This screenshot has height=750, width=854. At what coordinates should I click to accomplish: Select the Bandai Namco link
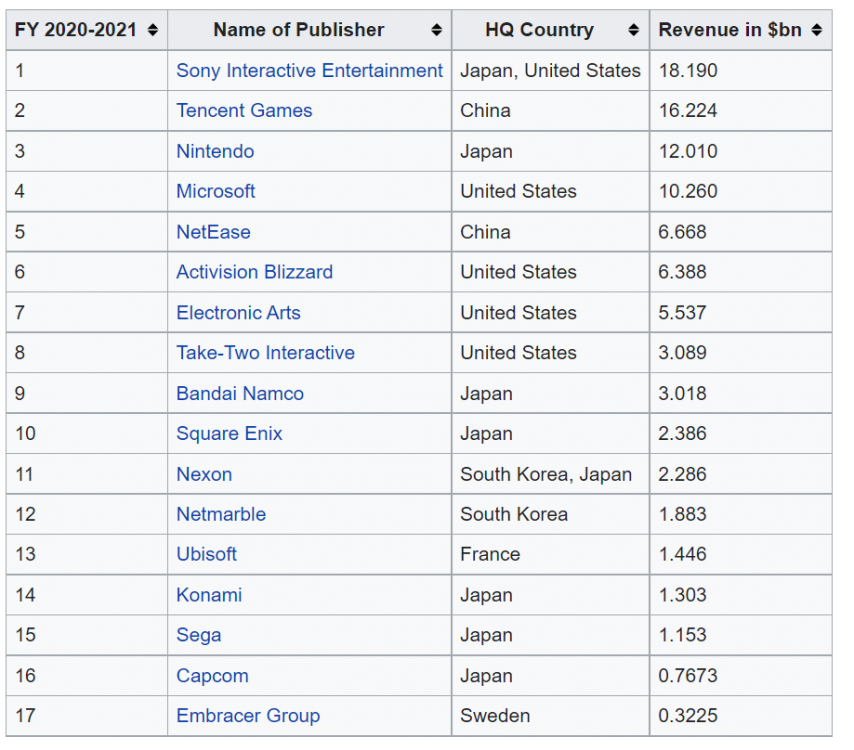tap(240, 394)
